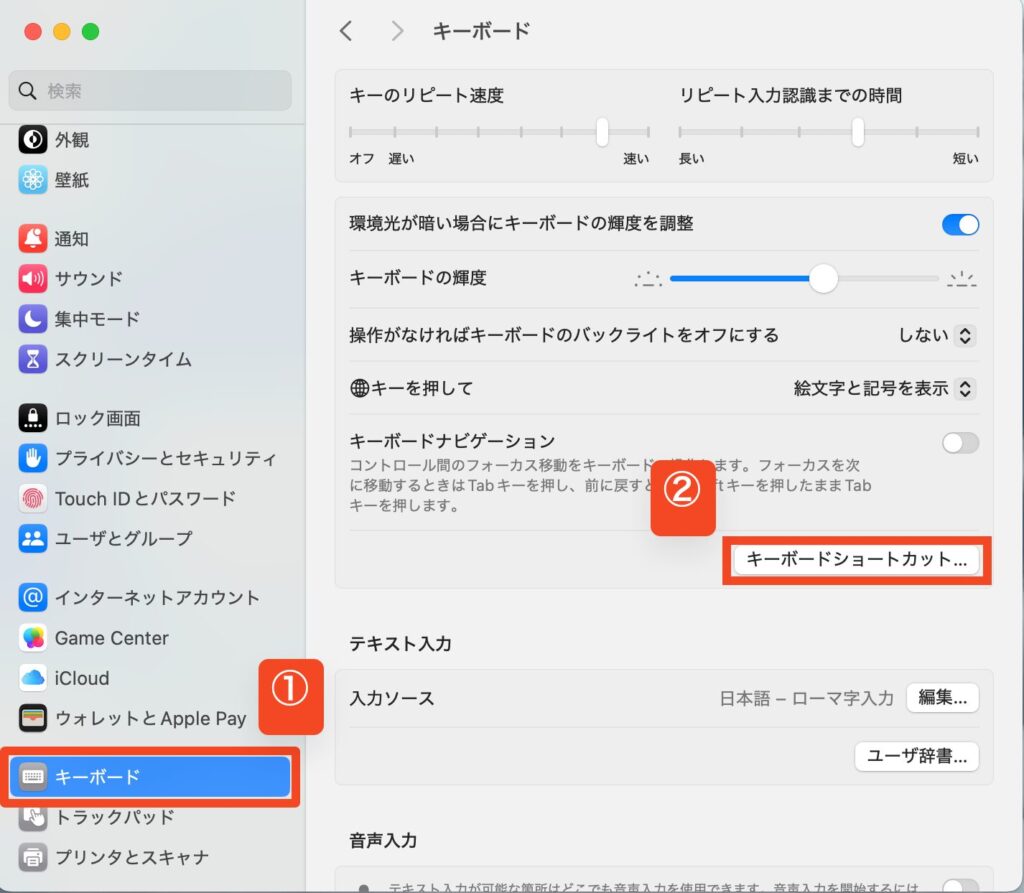The height and width of the screenshot is (893, 1024).
Task: Open the Game Center icon
Action: click(33, 638)
